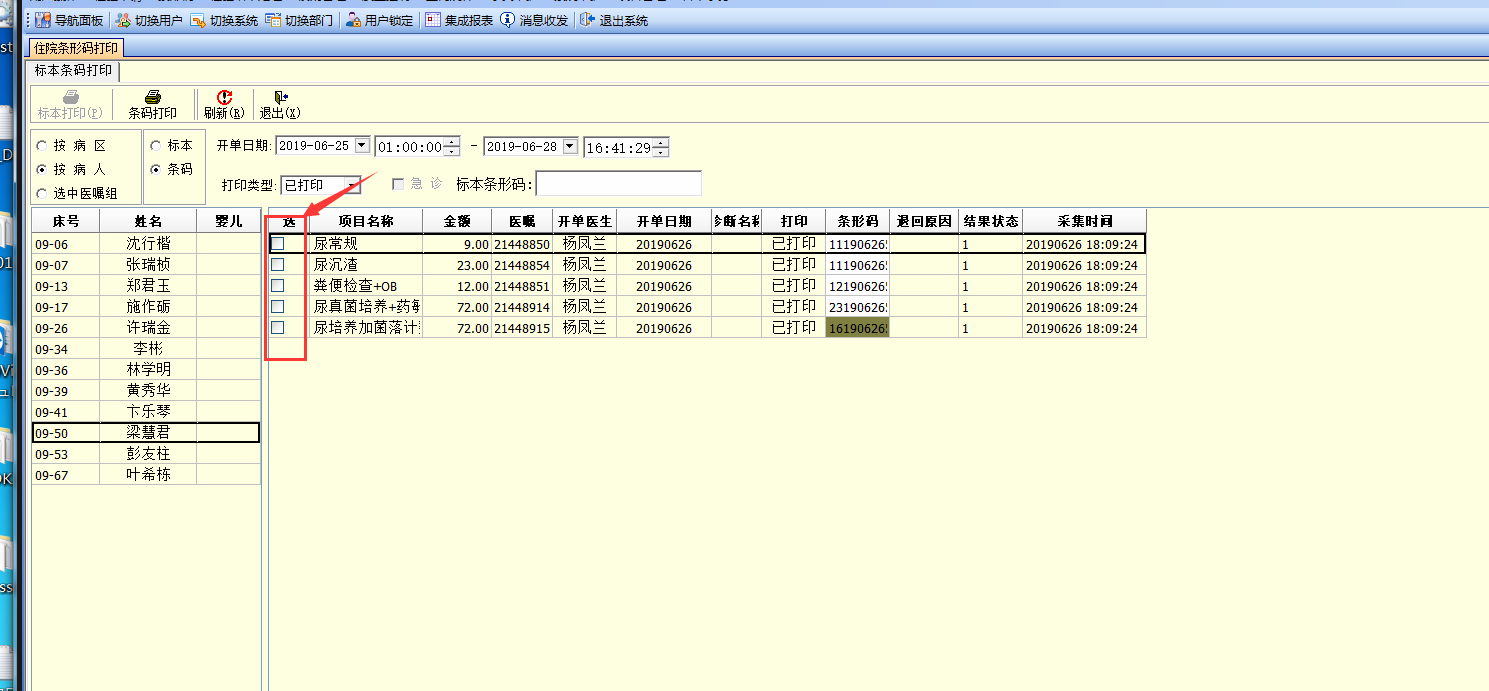Expand the 打印类型 dropdown
The width and height of the screenshot is (1489, 691).
[x=353, y=185]
